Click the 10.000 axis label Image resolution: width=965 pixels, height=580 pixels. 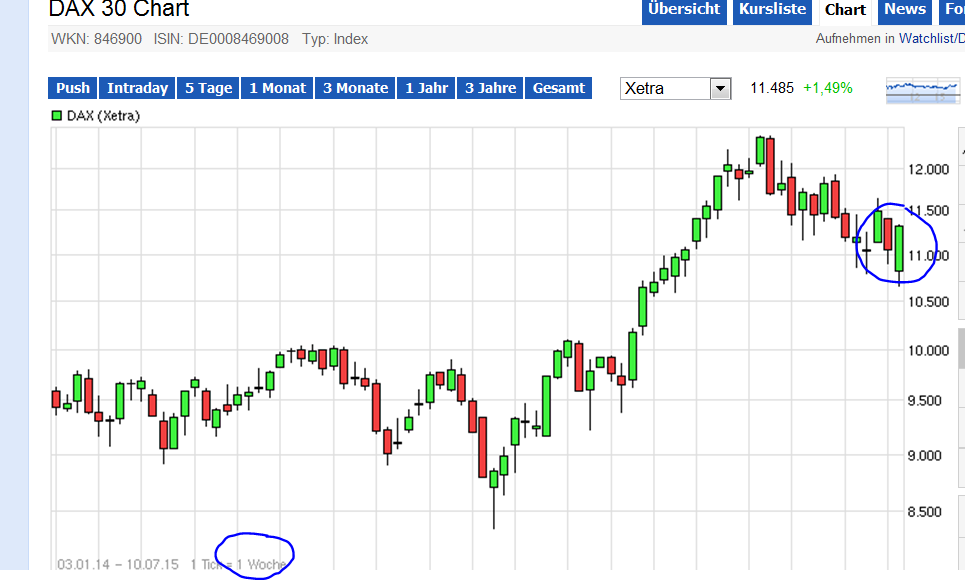[929, 350]
